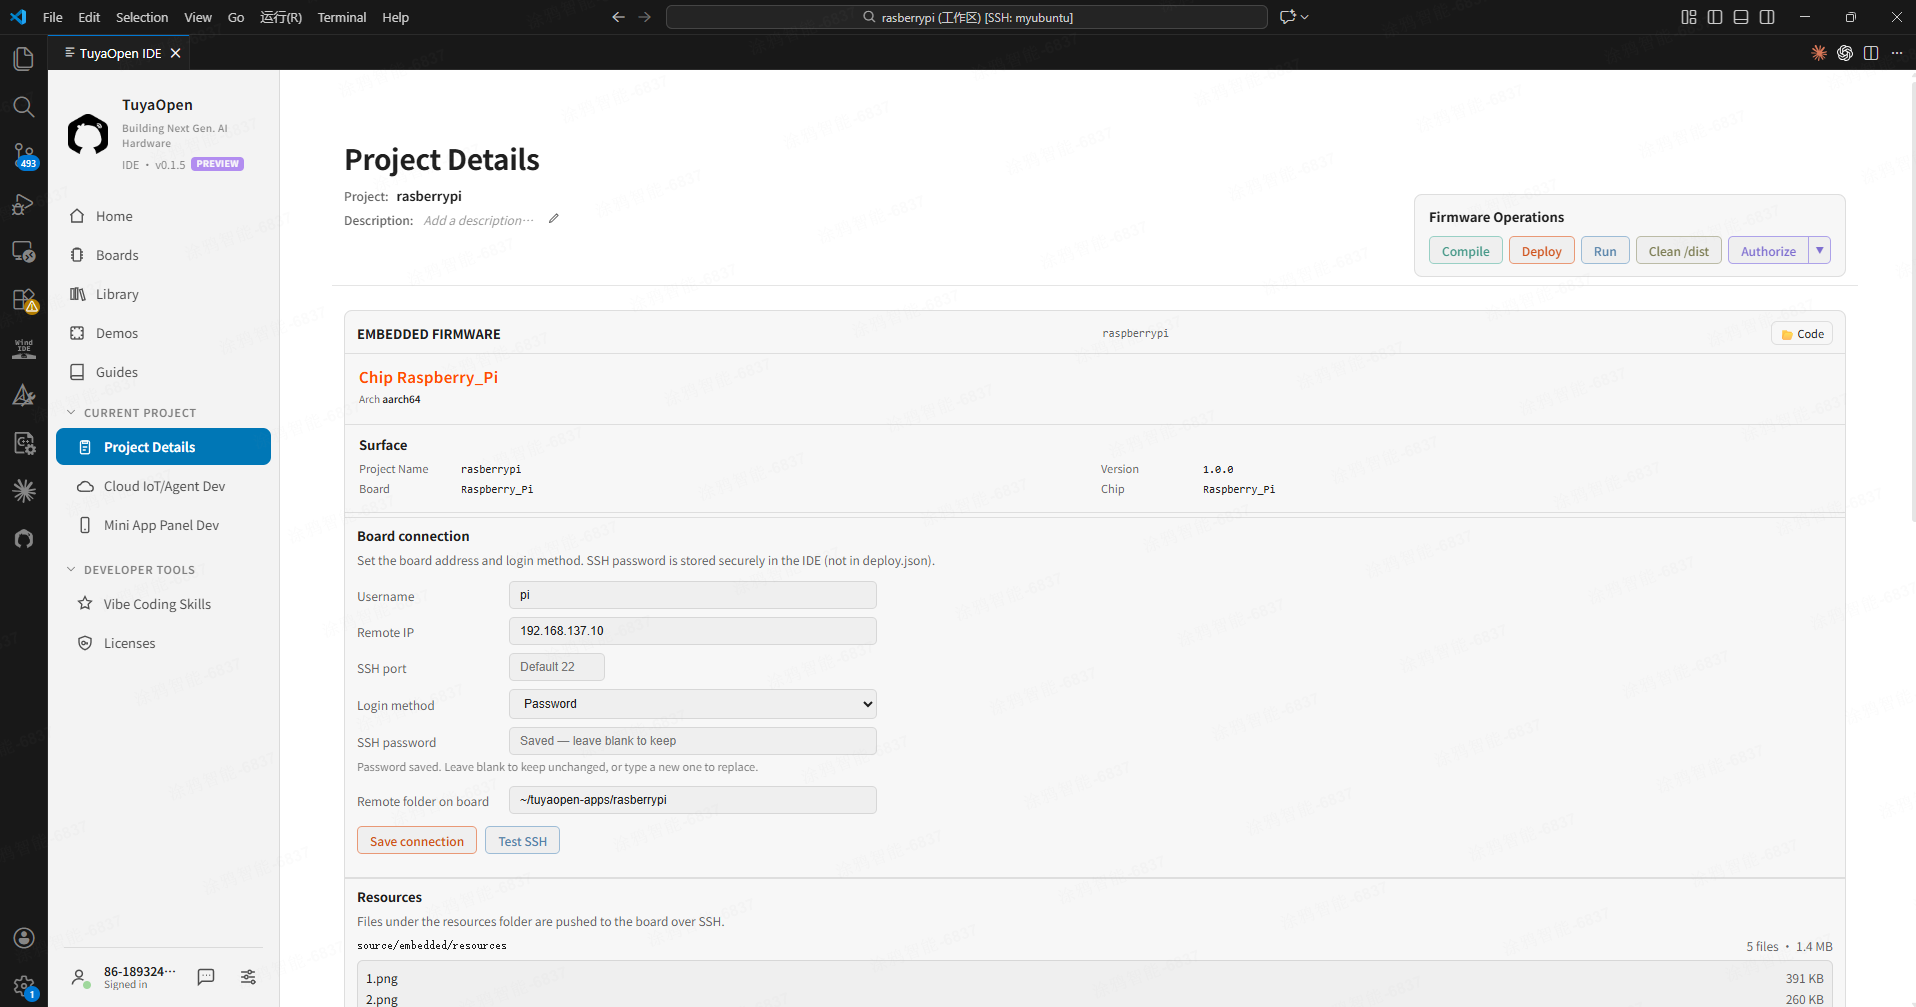The width and height of the screenshot is (1916, 1007).
Task: Open the View menu
Action: [x=198, y=17]
